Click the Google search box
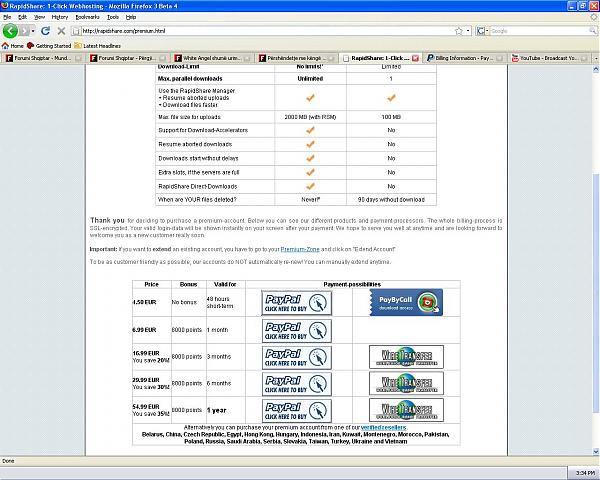The height and width of the screenshot is (480, 600). pyautogui.click(x=540, y=31)
